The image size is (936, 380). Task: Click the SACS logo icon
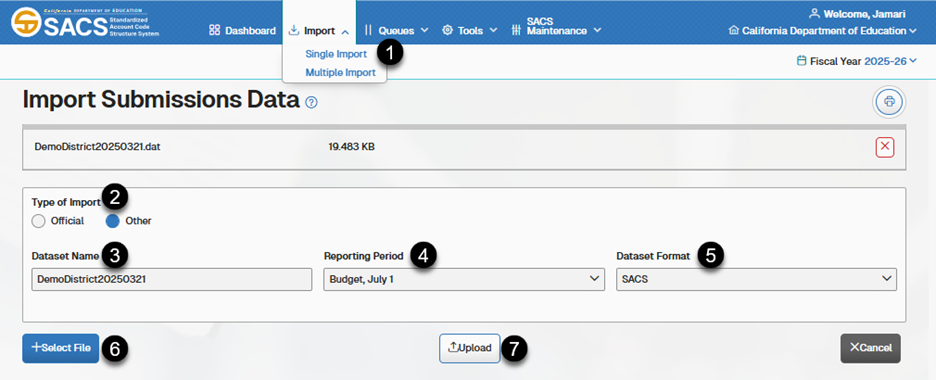[x=27, y=23]
